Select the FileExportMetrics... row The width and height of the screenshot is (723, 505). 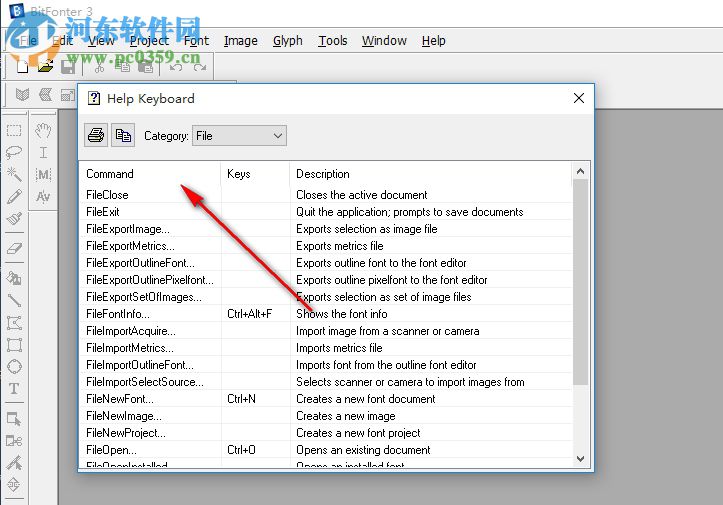(326, 246)
